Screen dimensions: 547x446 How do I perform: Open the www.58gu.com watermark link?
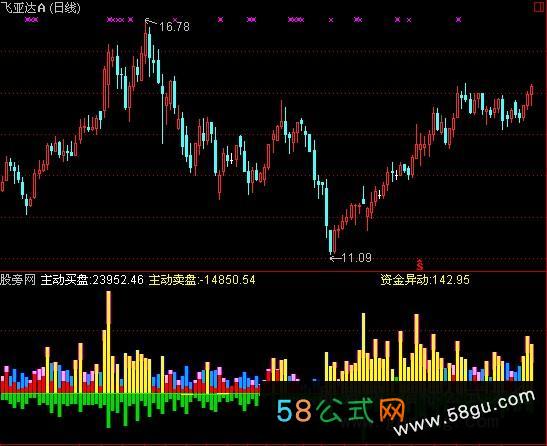click(465, 412)
